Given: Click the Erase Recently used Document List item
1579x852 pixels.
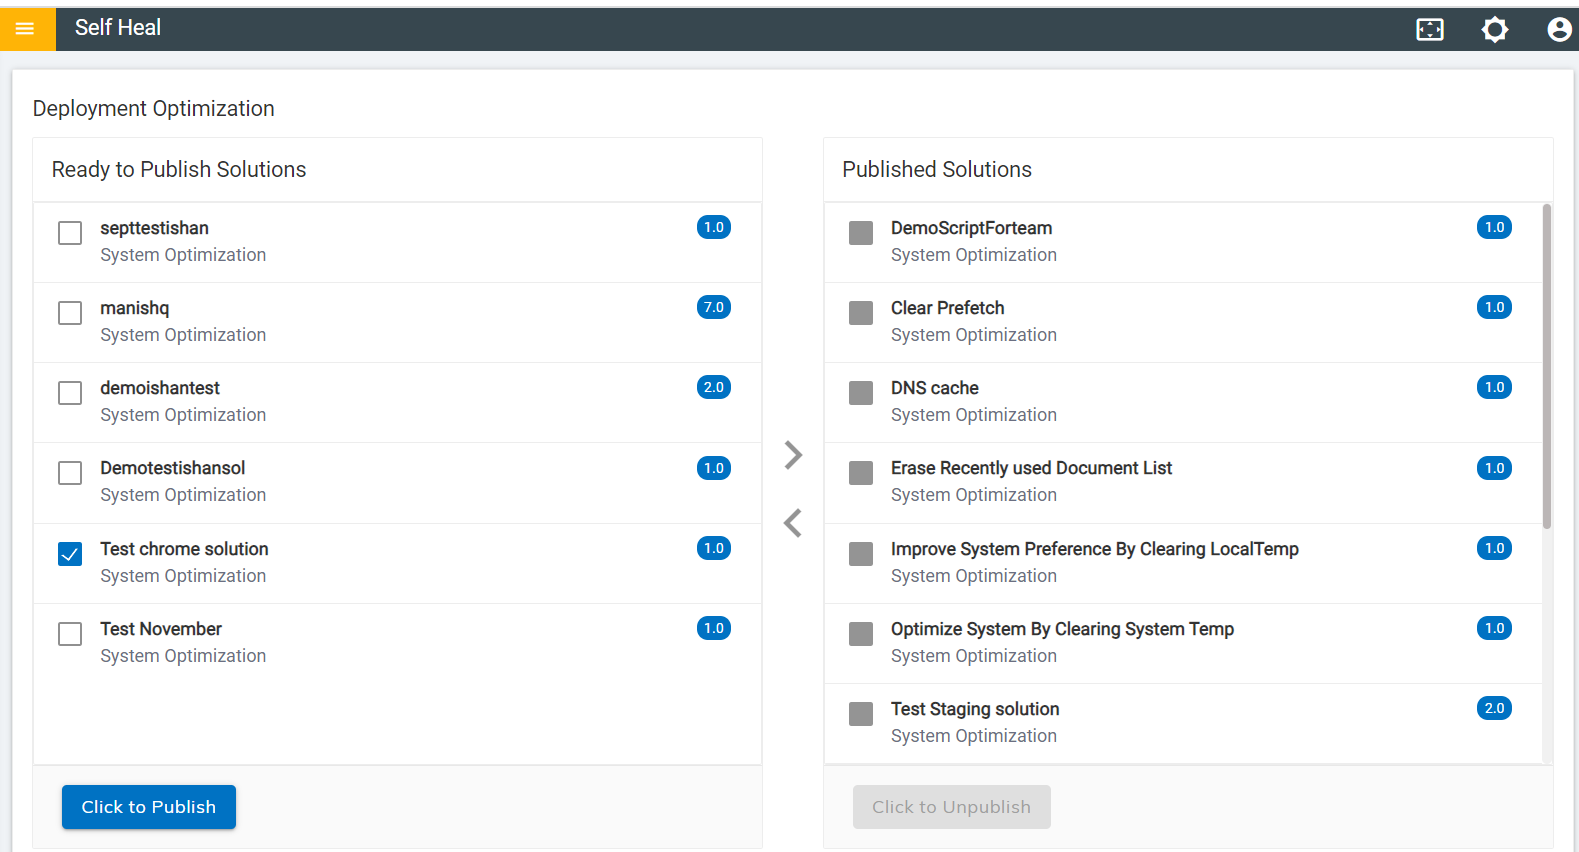Looking at the screenshot, I should point(1031,468).
